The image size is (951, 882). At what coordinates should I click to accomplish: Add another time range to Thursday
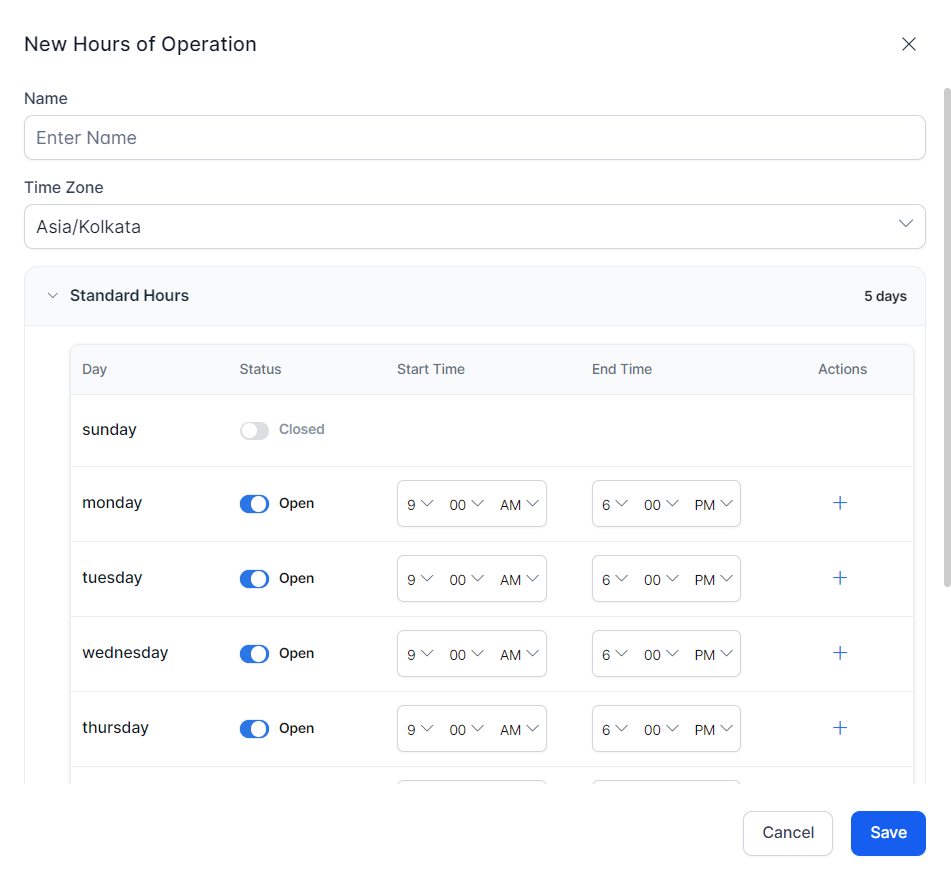(x=840, y=728)
